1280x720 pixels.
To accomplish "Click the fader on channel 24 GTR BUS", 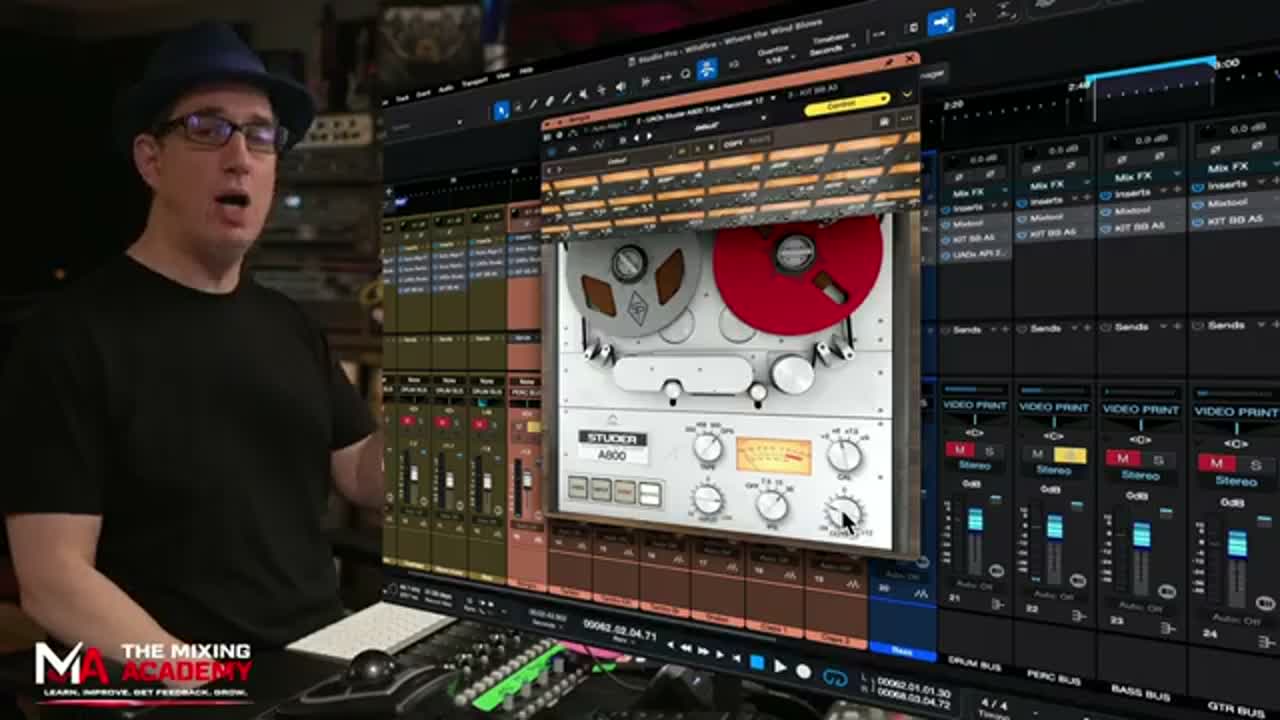I will click(x=1237, y=545).
